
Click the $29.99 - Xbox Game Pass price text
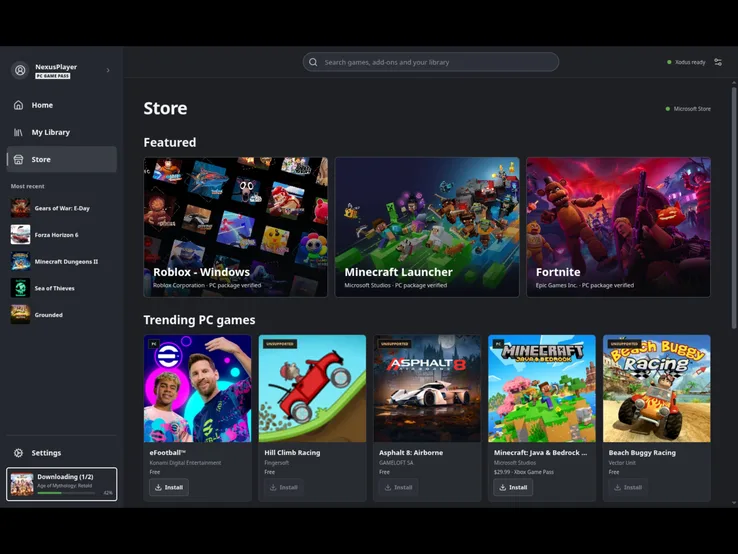[523, 472]
